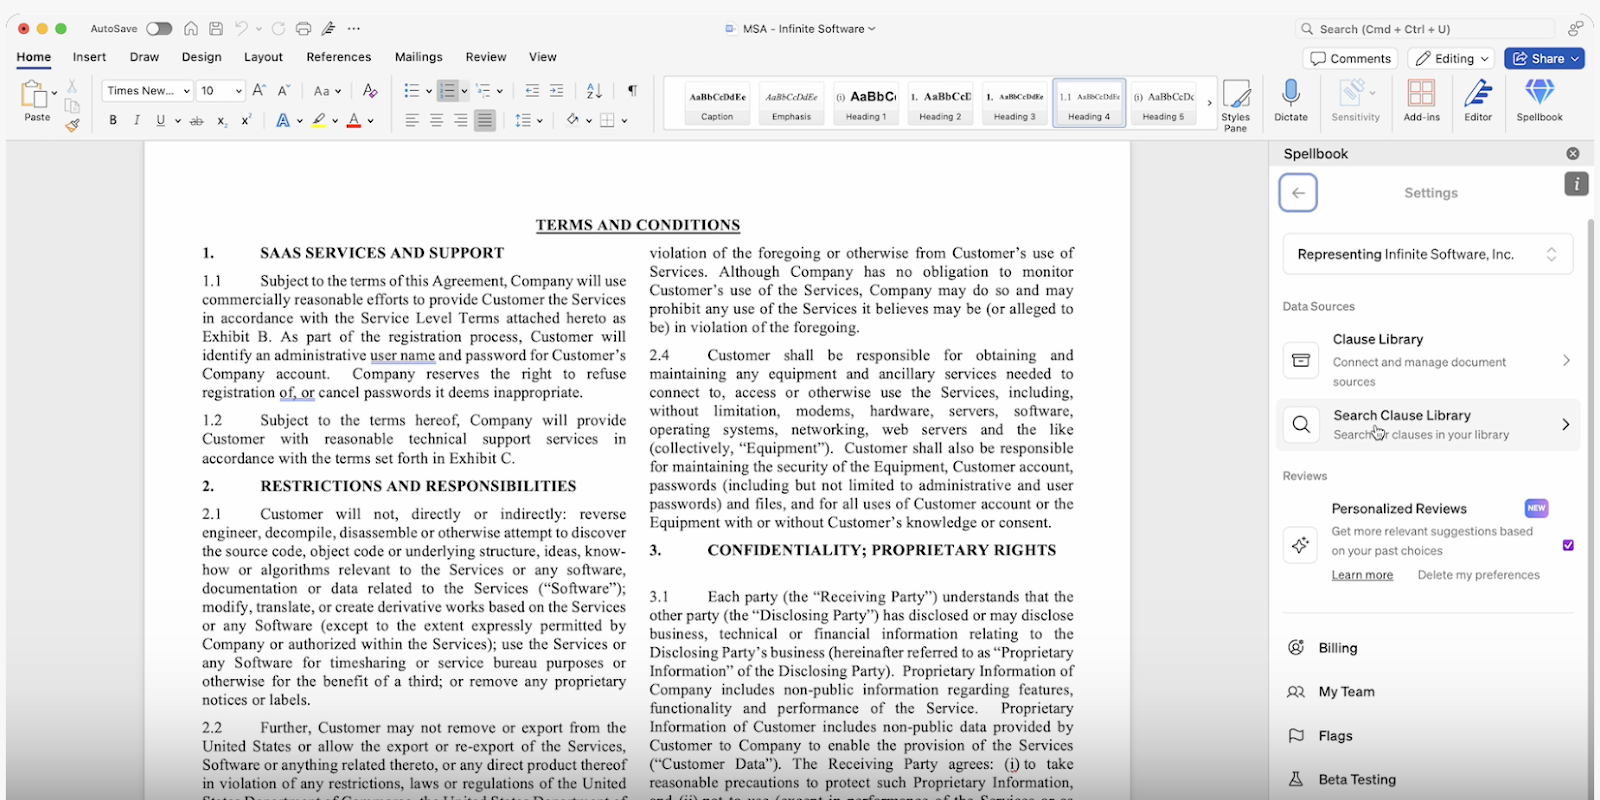Switch to the Draw tab
Image resolution: width=1600 pixels, height=800 pixels.
144,57
